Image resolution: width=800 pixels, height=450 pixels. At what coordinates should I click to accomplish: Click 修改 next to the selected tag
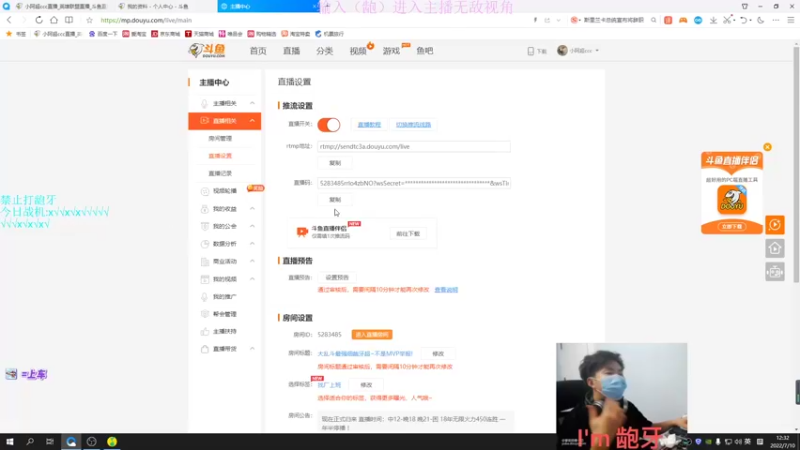(366, 385)
